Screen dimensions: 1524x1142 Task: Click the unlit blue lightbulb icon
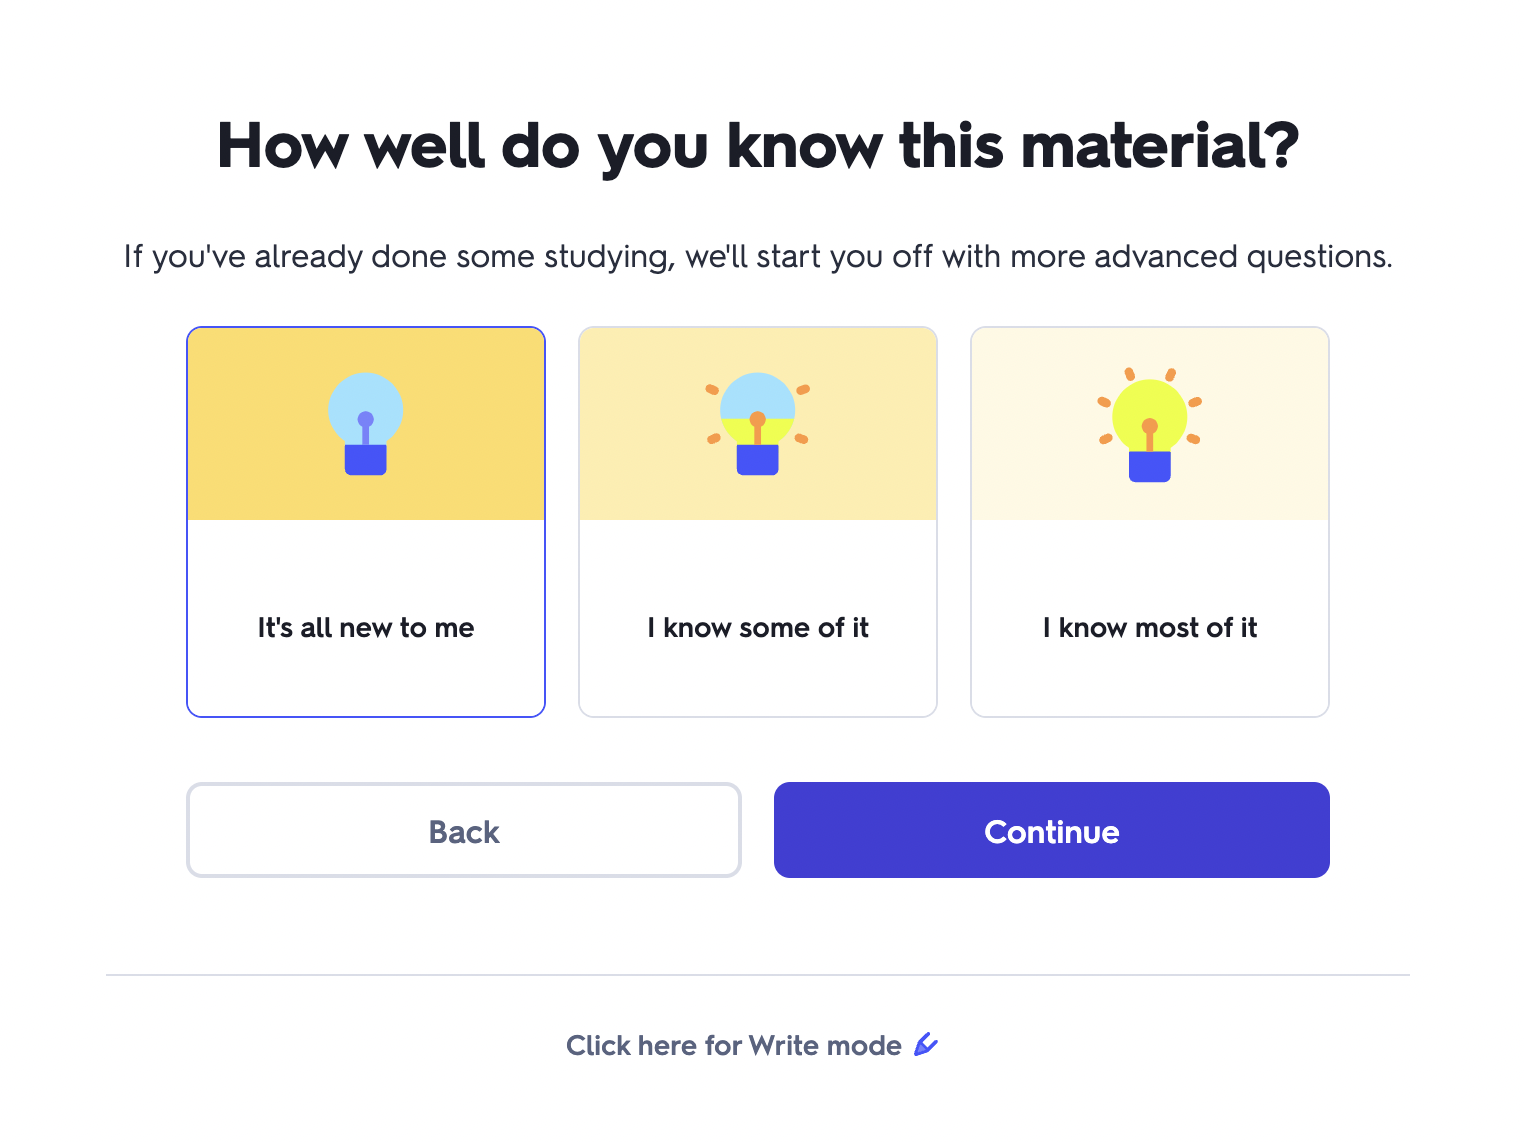pos(366,424)
